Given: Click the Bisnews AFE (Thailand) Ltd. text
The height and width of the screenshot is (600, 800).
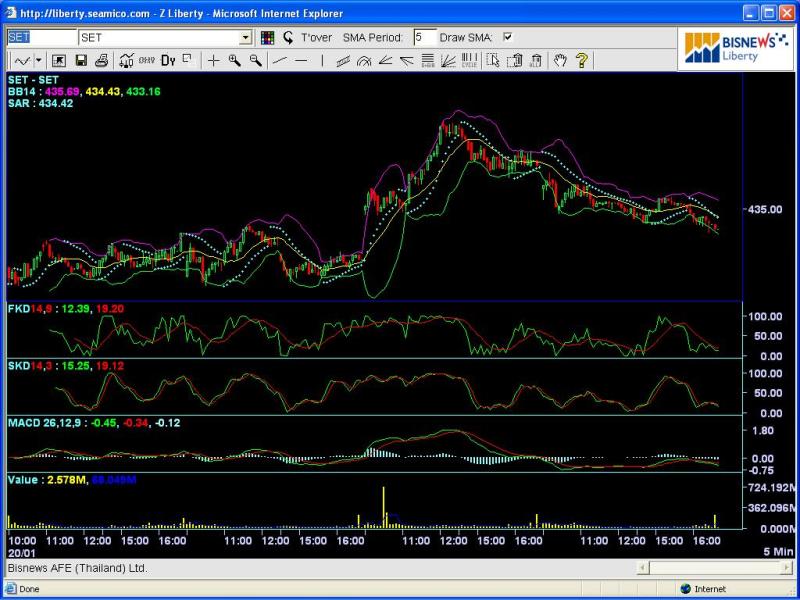Looking at the screenshot, I should coord(77,568).
